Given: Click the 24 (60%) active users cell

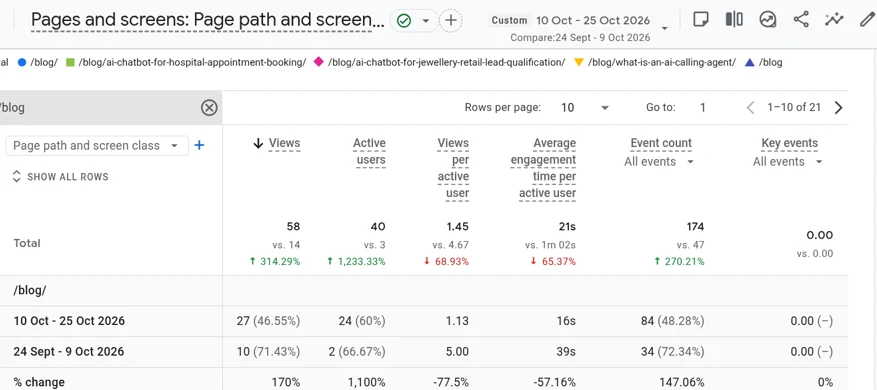Looking at the screenshot, I should click(x=361, y=321).
